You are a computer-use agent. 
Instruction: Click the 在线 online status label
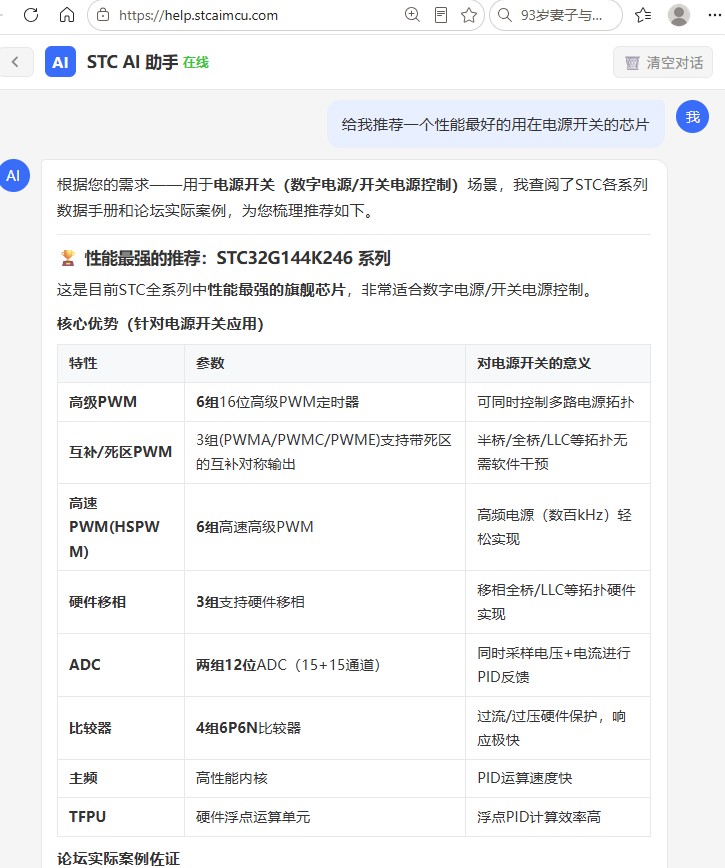tap(196, 63)
